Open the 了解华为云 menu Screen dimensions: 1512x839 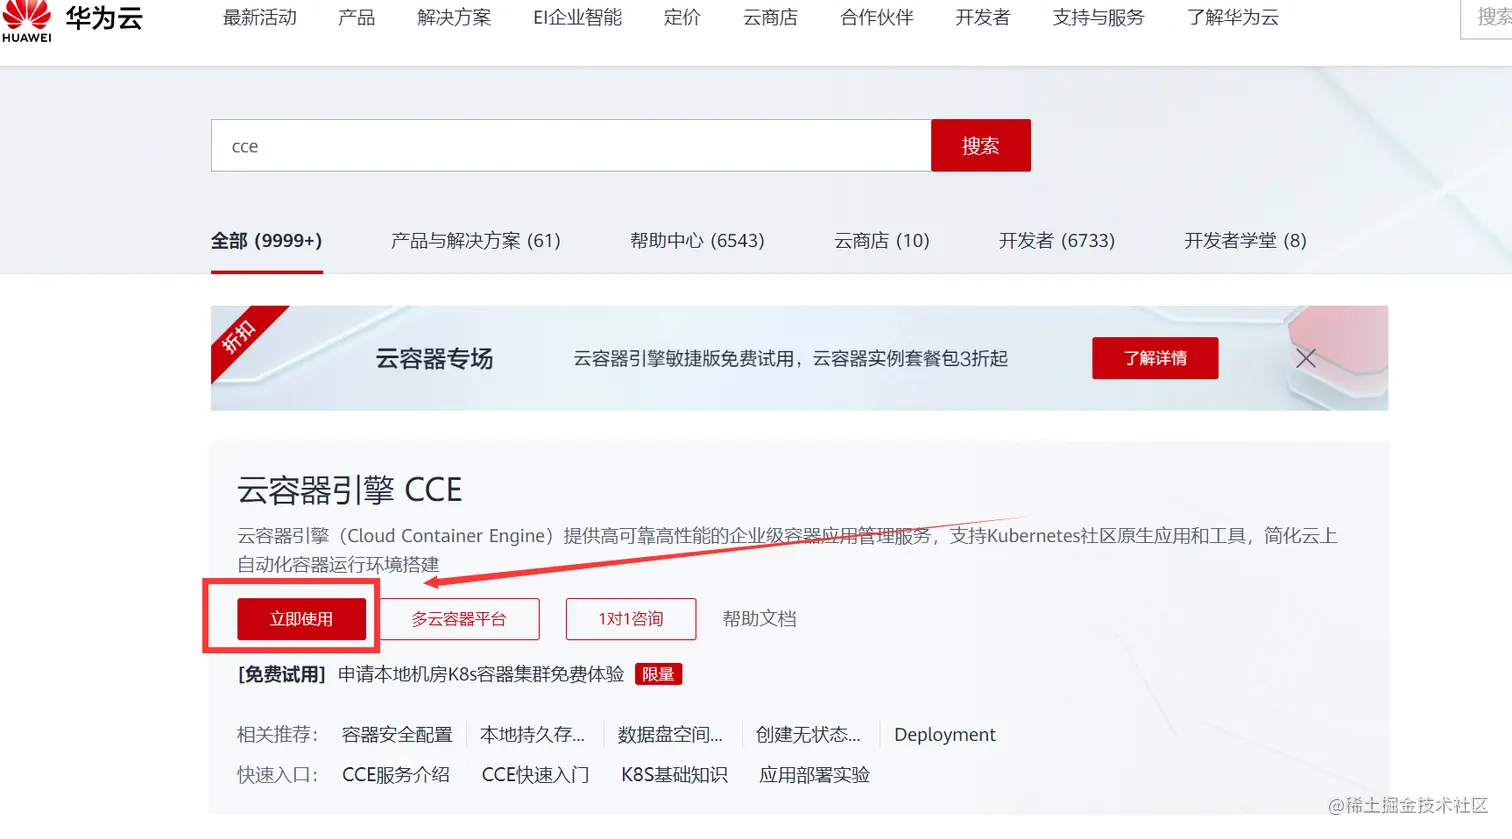1233,17
